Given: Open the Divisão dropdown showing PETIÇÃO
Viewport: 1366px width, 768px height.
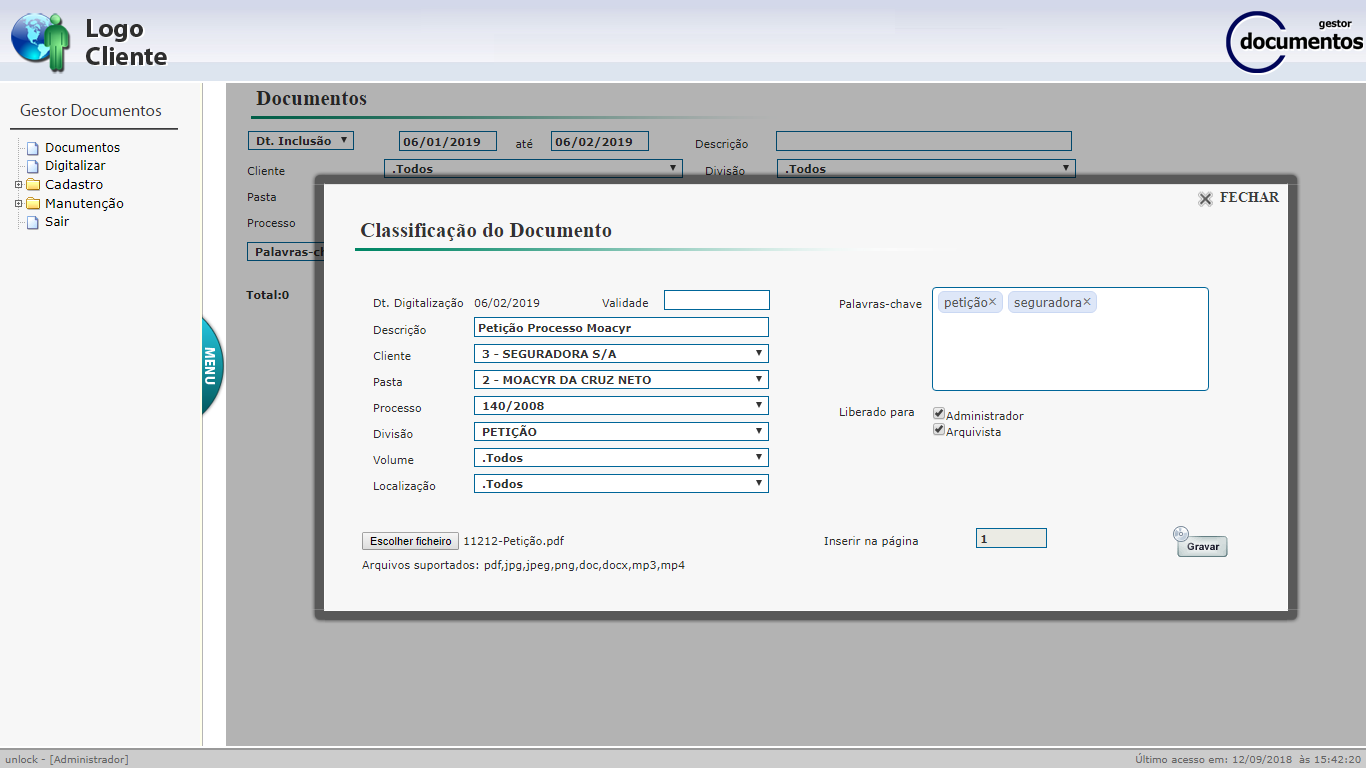Looking at the screenshot, I should (x=621, y=432).
